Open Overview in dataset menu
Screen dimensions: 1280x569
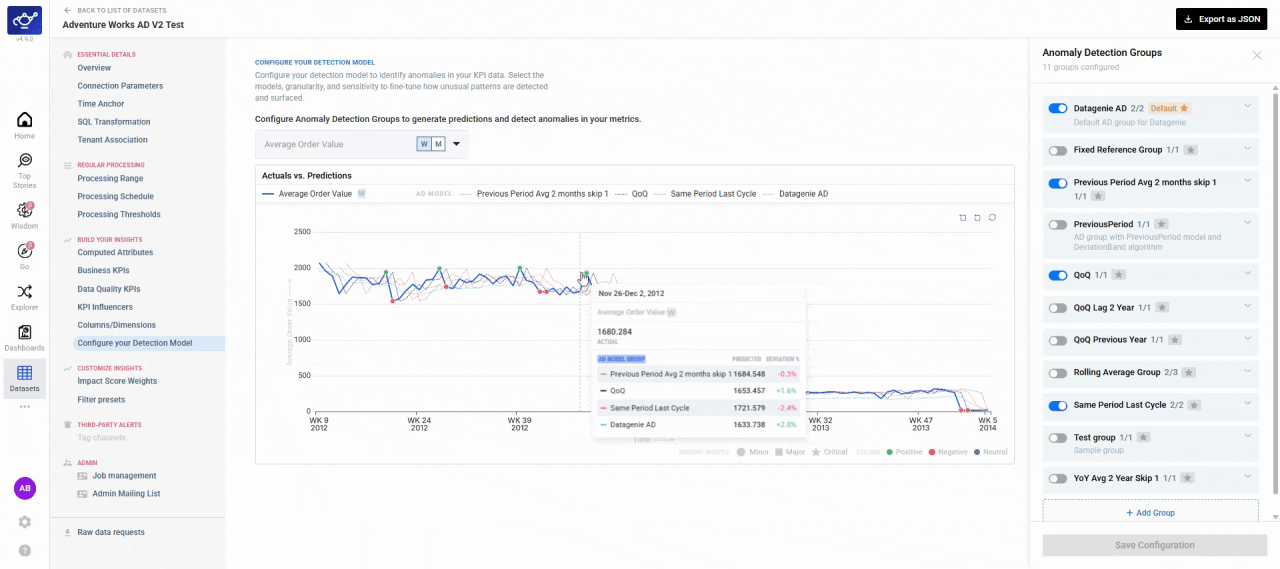point(94,68)
